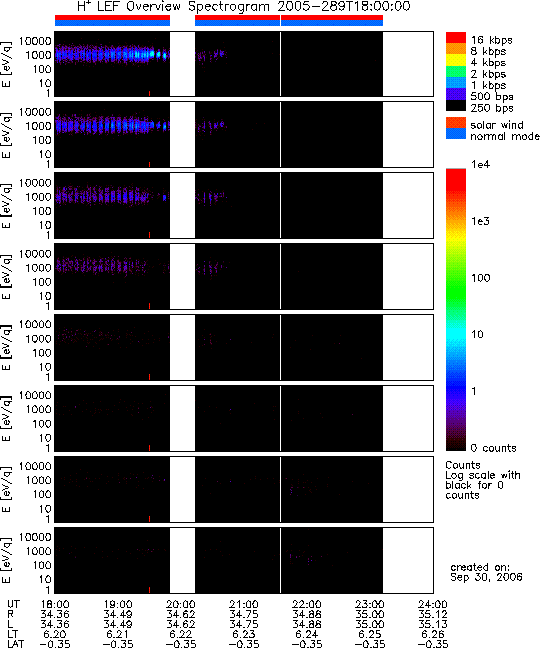Click the 23:00 UT axis label
540x648 pixels.
point(370,605)
